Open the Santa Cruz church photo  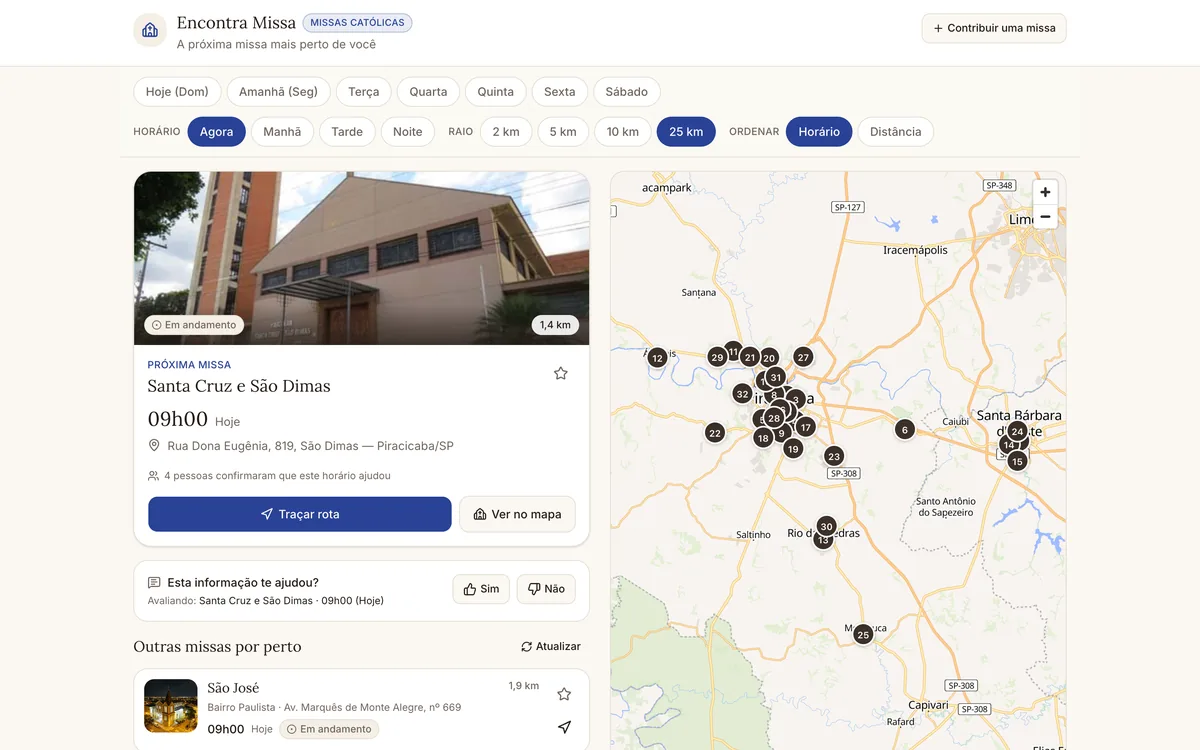pos(362,258)
